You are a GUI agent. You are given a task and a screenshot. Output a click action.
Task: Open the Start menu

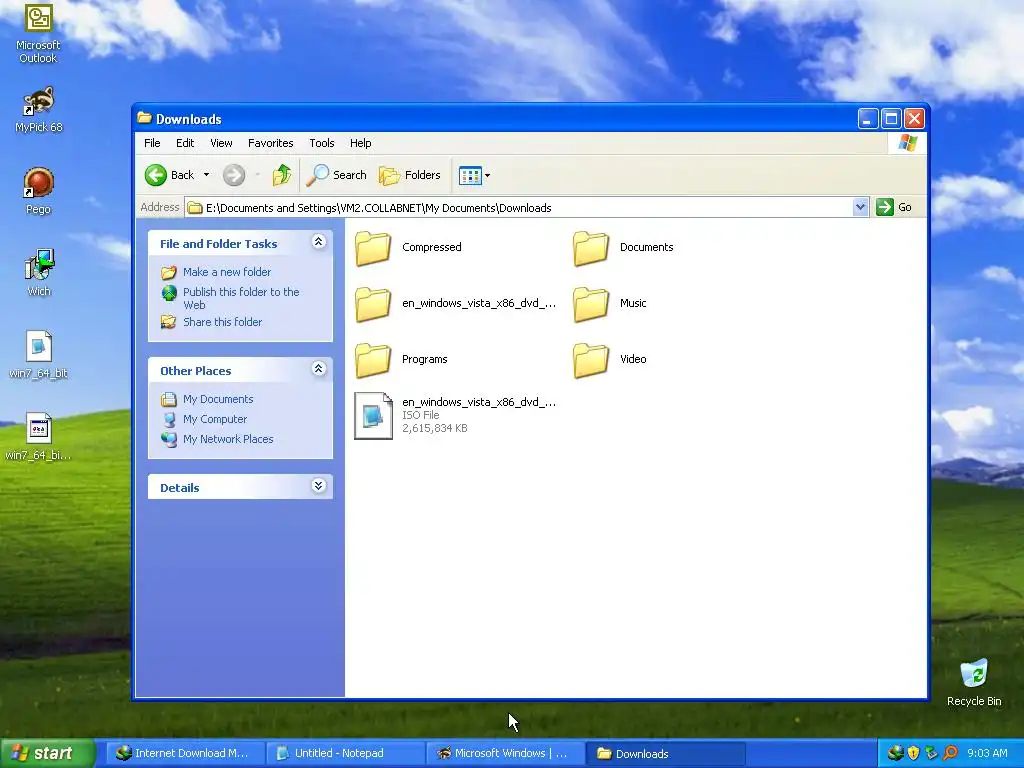pyautogui.click(x=46, y=753)
